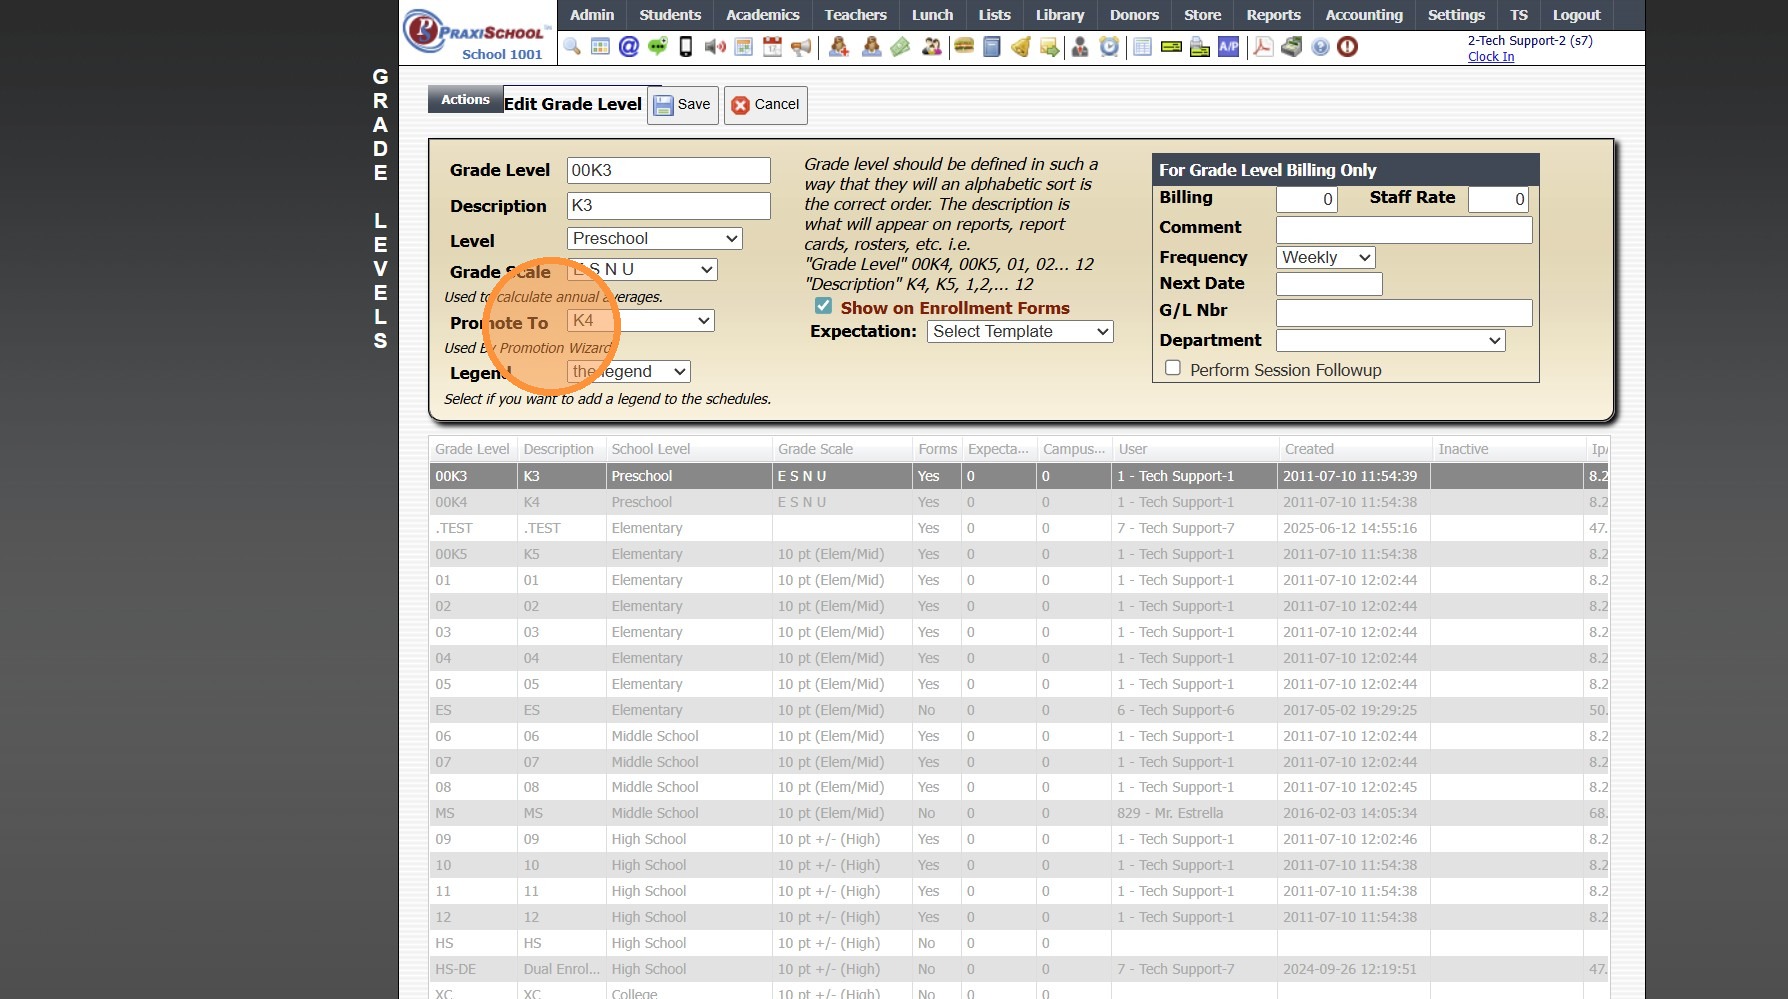The height and width of the screenshot is (999, 1788).
Task: Uncheck Show on Enrollment Forms checkbox
Action: coord(823,306)
